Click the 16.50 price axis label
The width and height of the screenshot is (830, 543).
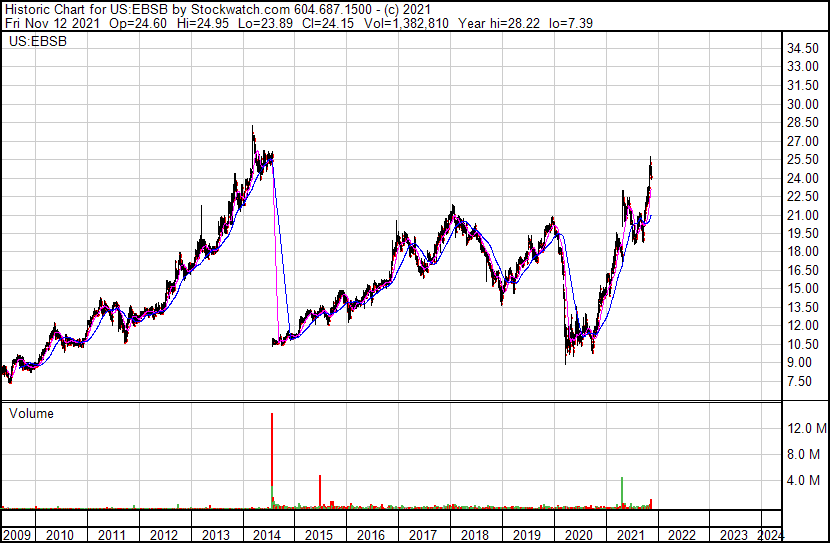[x=803, y=270]
